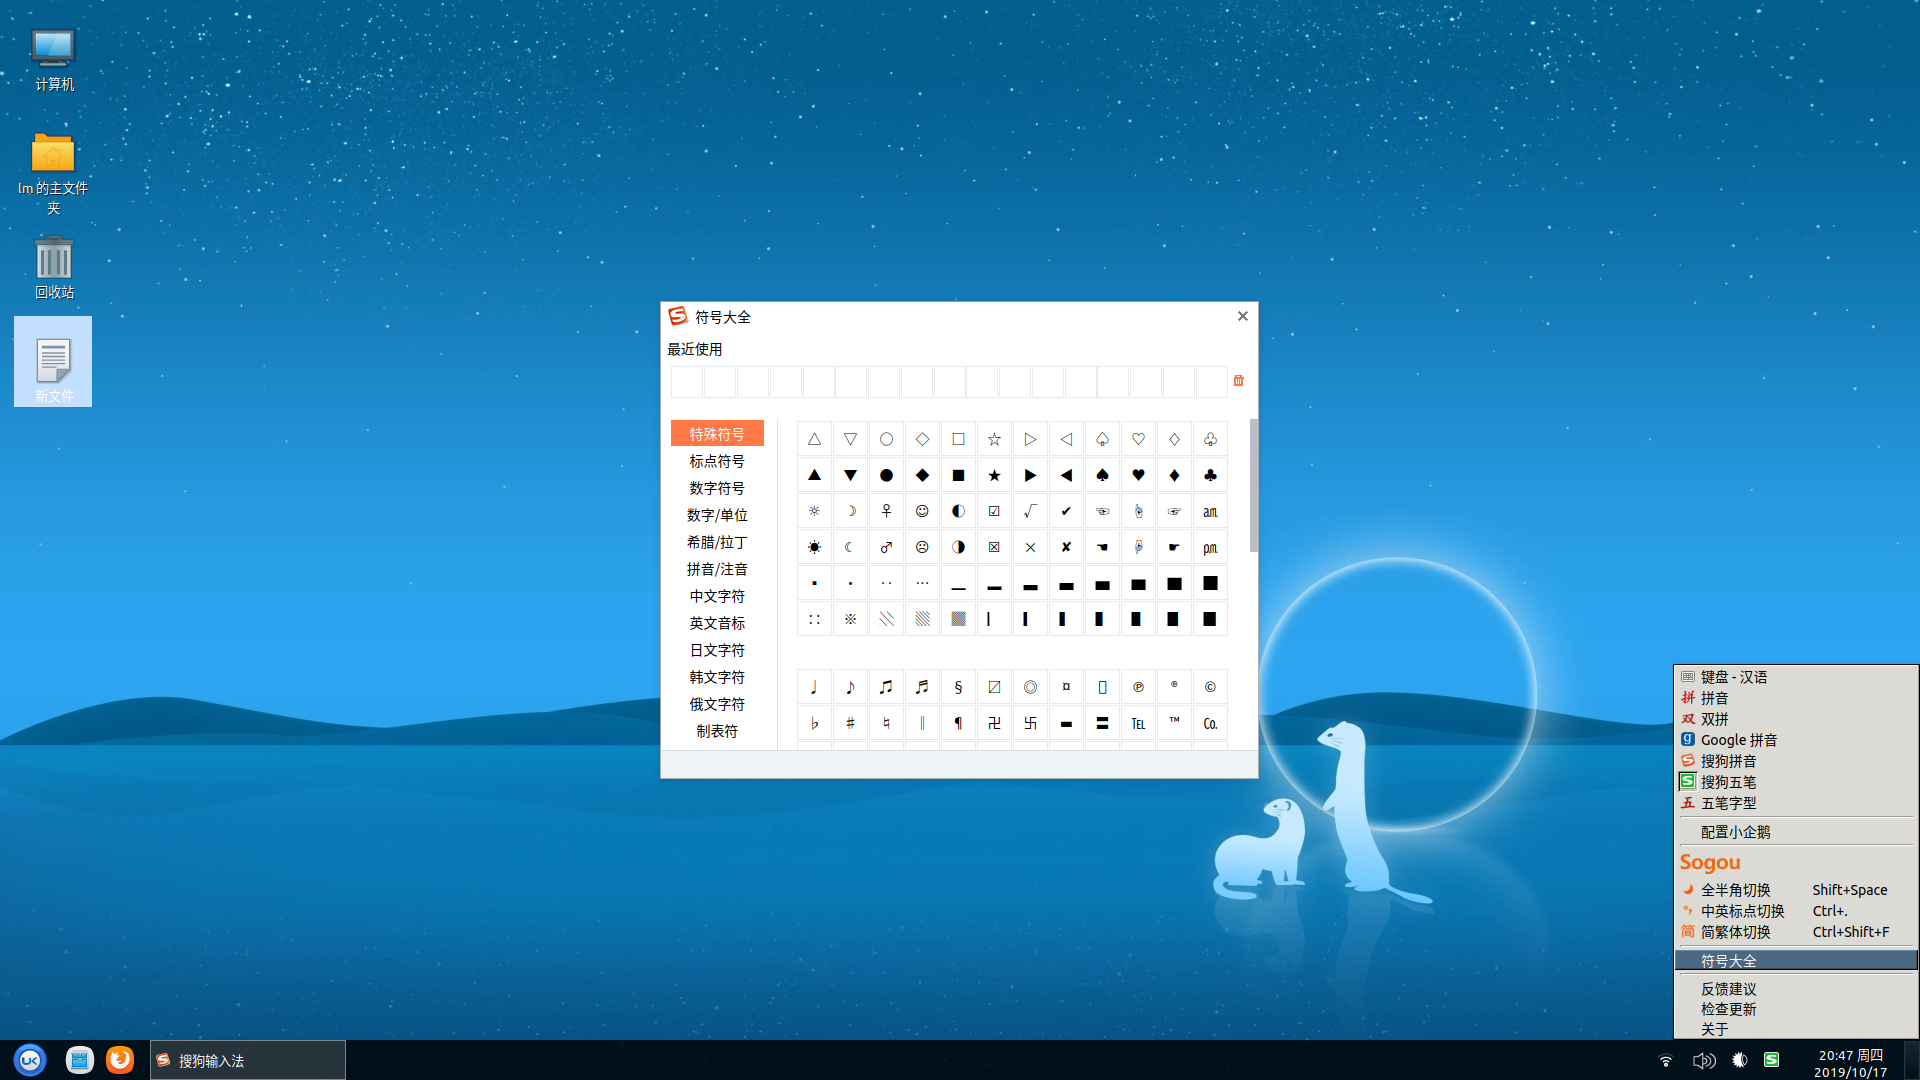Click the clipboard icon in symbol panel
The width and height of the screenshot is (1920, 1080).
pos(1238,380)
